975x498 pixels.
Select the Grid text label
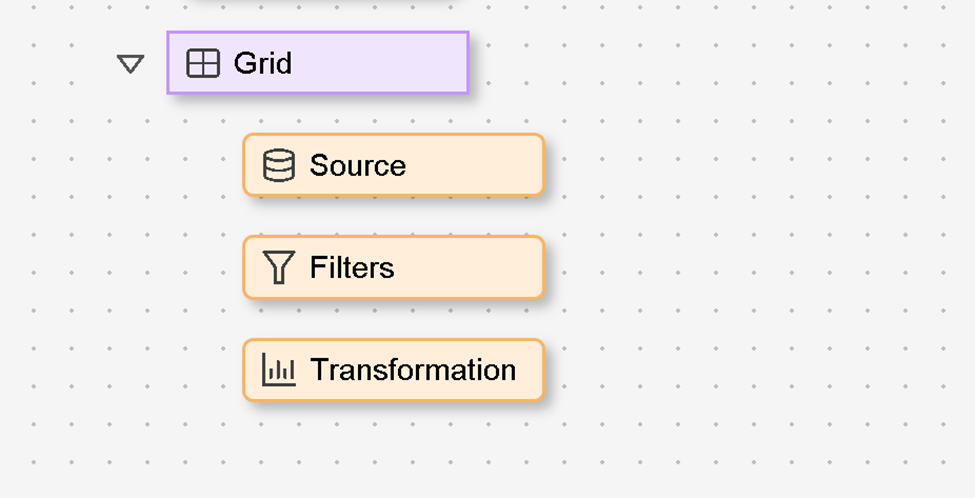point(263,64)
